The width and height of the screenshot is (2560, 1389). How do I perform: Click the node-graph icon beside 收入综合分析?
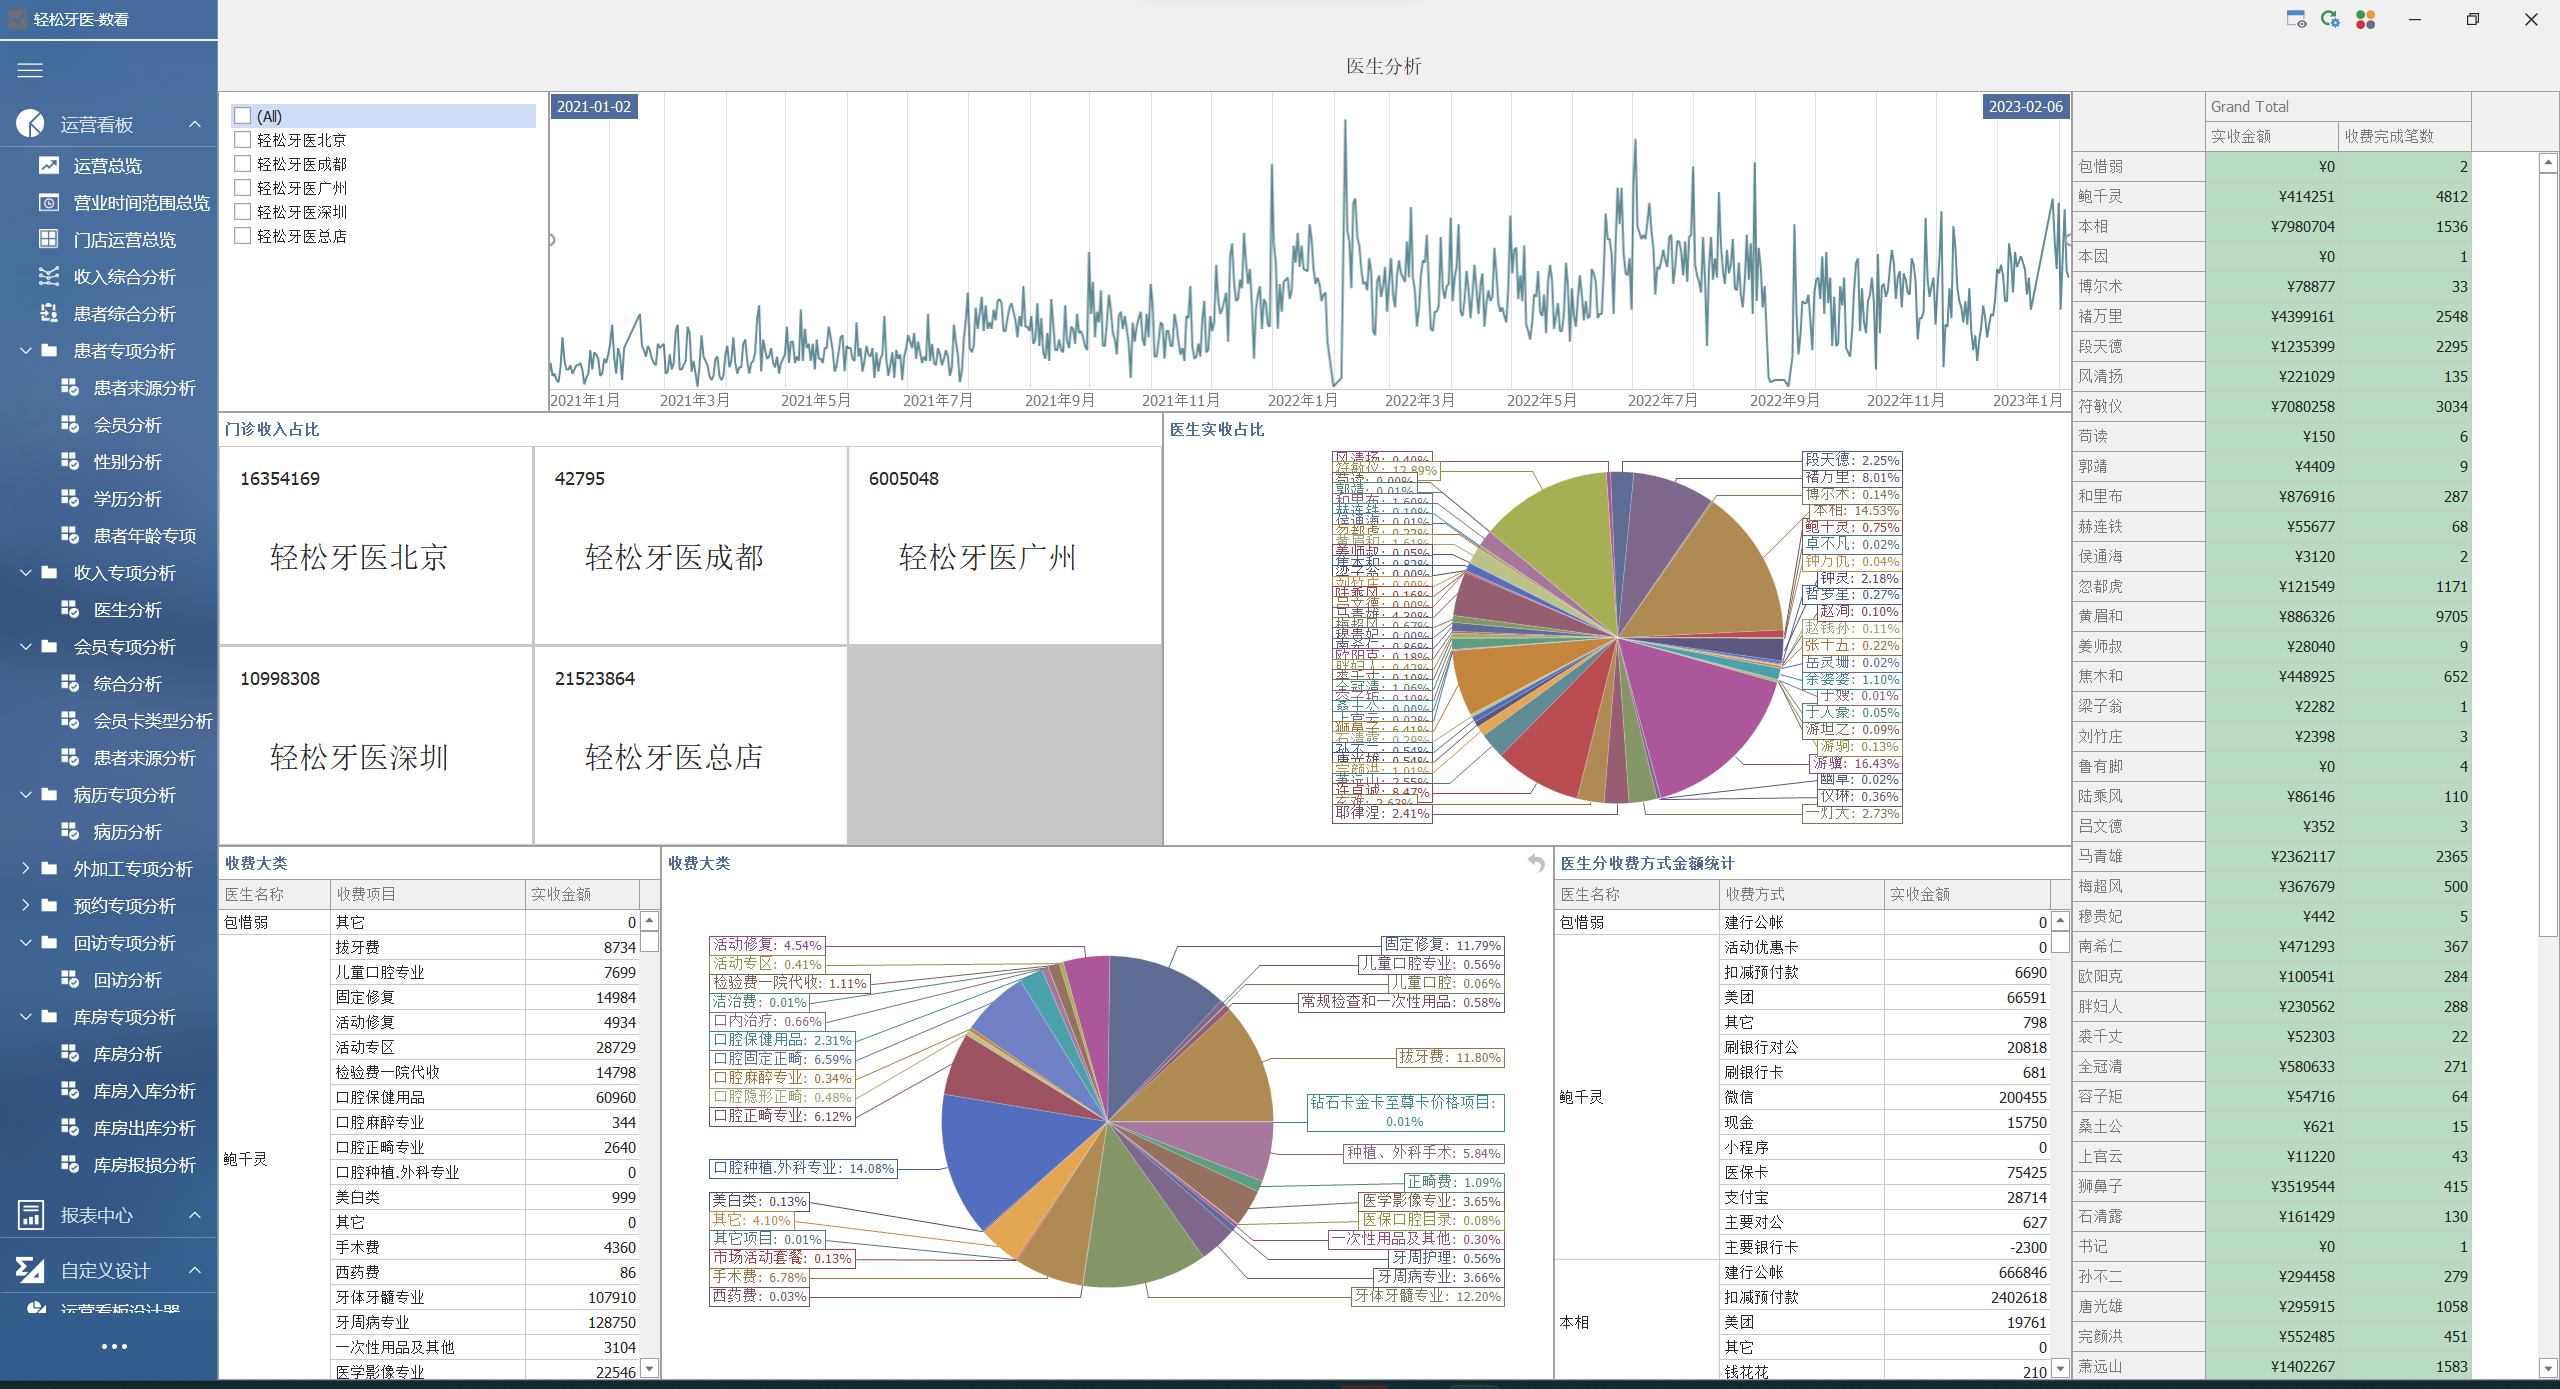click(x=49, y=276)
